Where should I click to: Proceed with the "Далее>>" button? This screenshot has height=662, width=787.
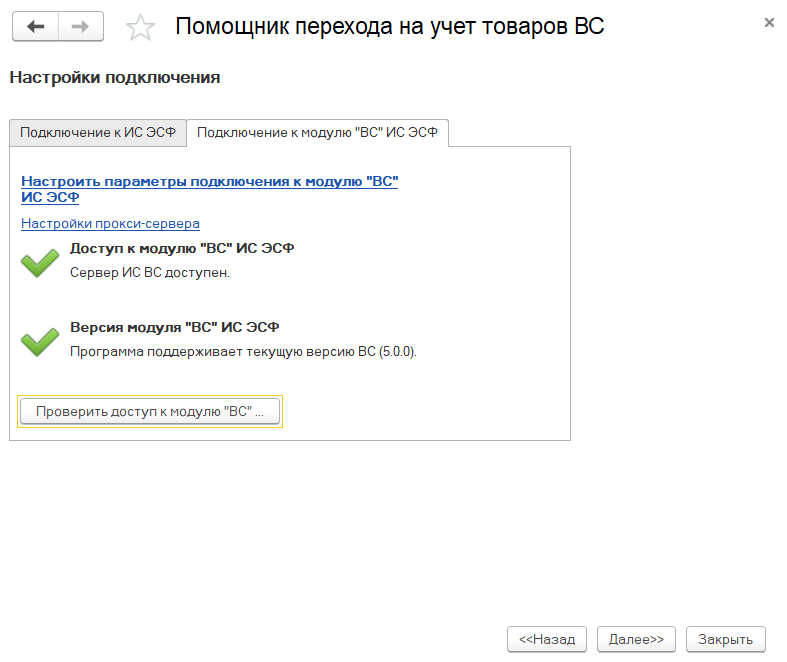pos(636,639)
